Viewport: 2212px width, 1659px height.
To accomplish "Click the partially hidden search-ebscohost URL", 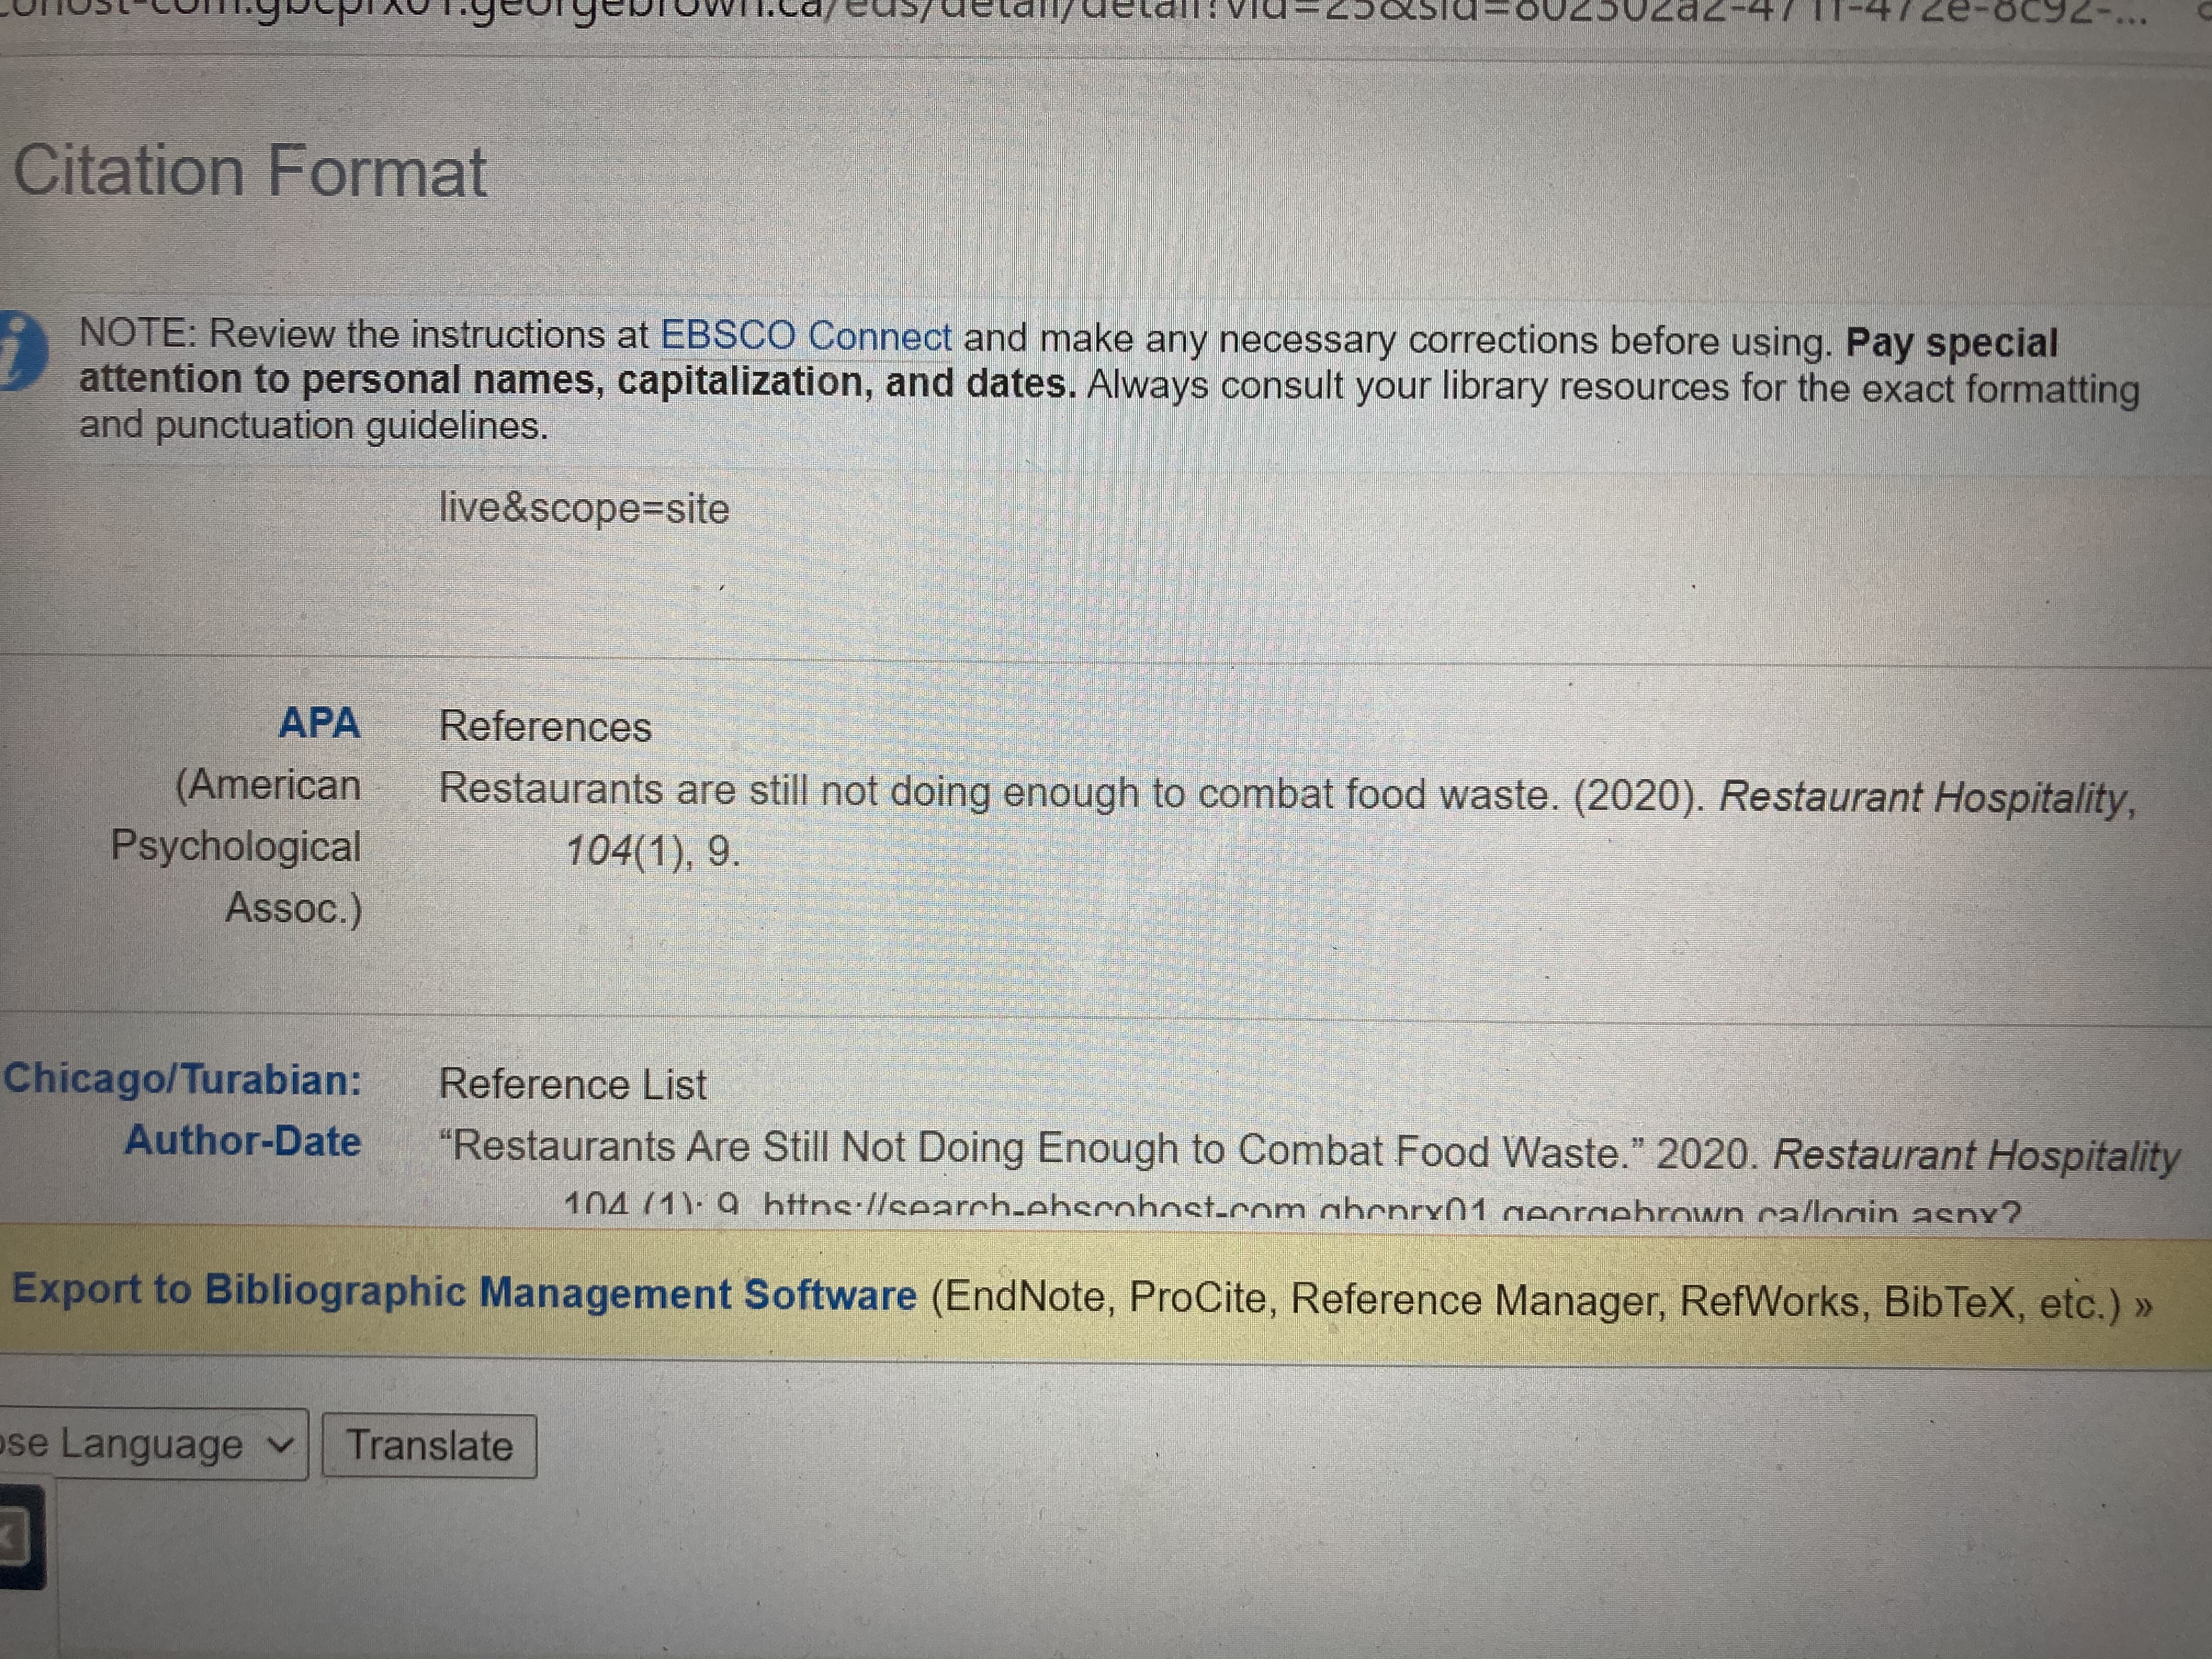I will (x=1390, y=1211).
